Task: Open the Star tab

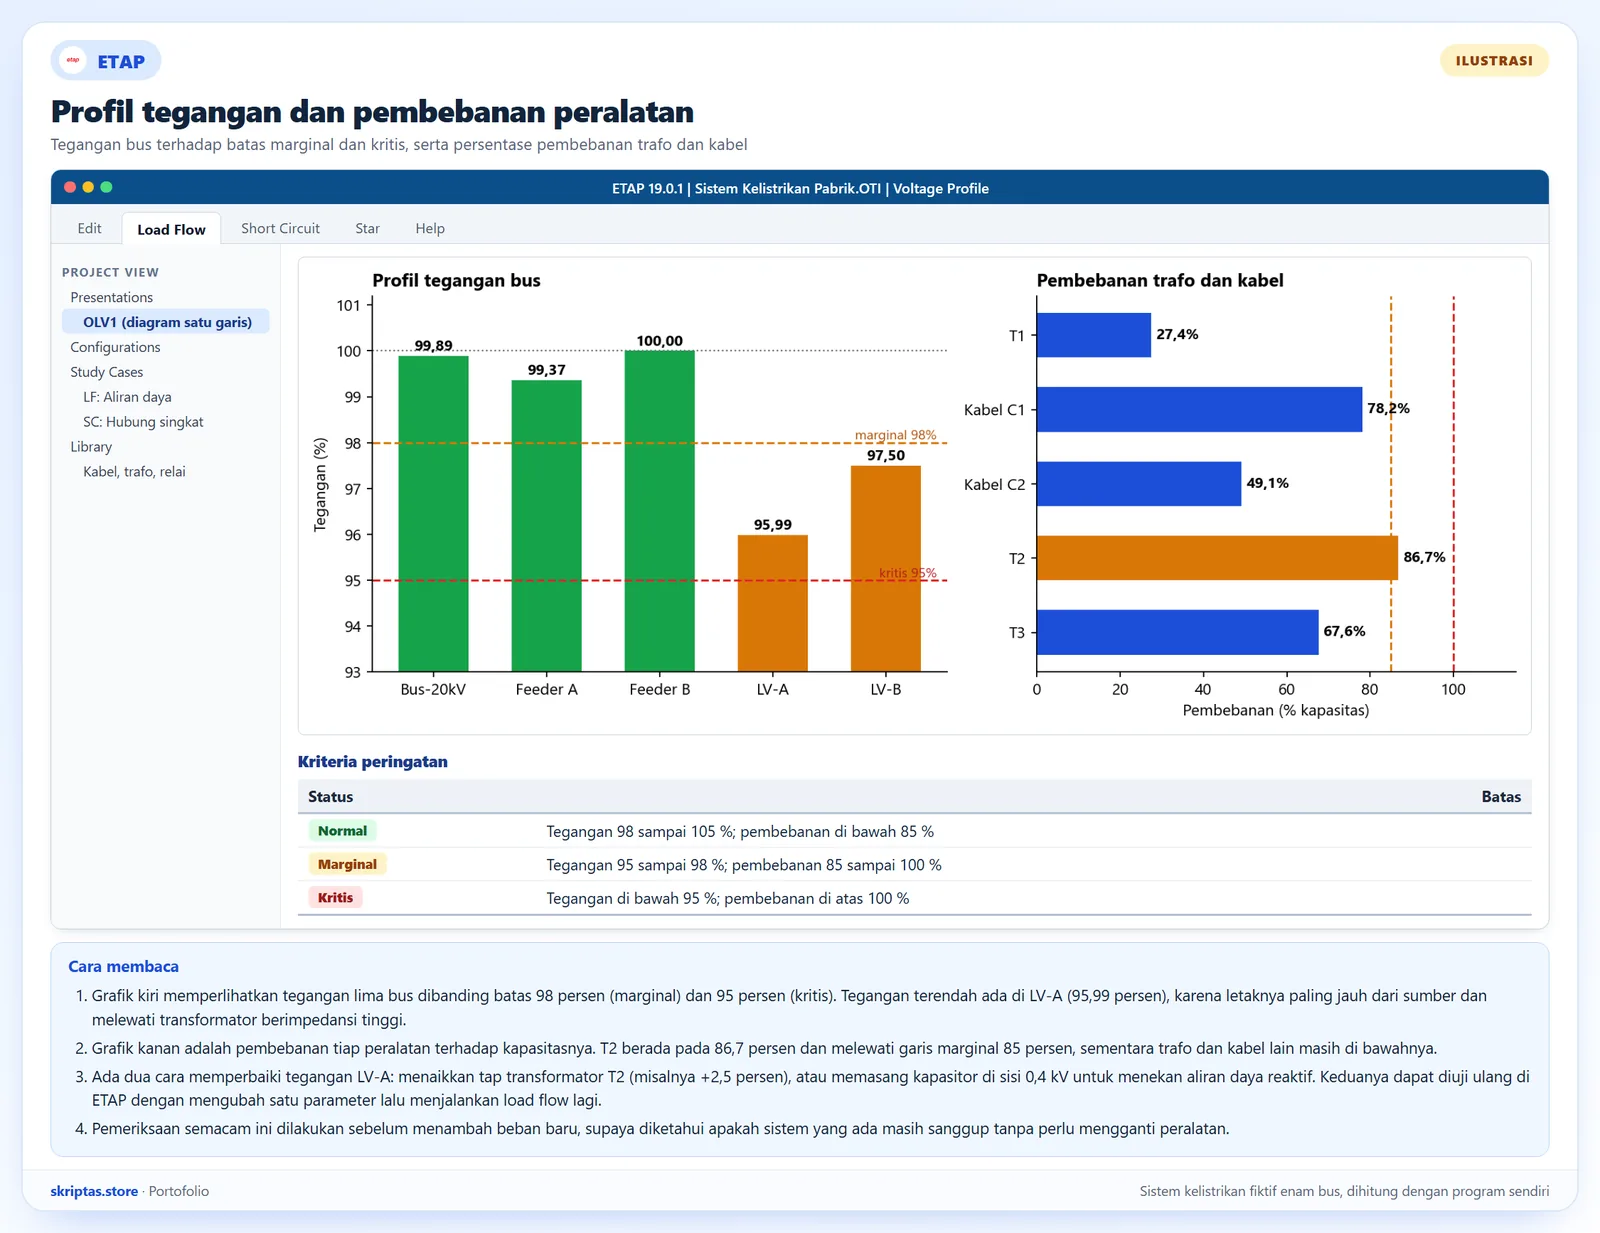Action: pos(367,228)
